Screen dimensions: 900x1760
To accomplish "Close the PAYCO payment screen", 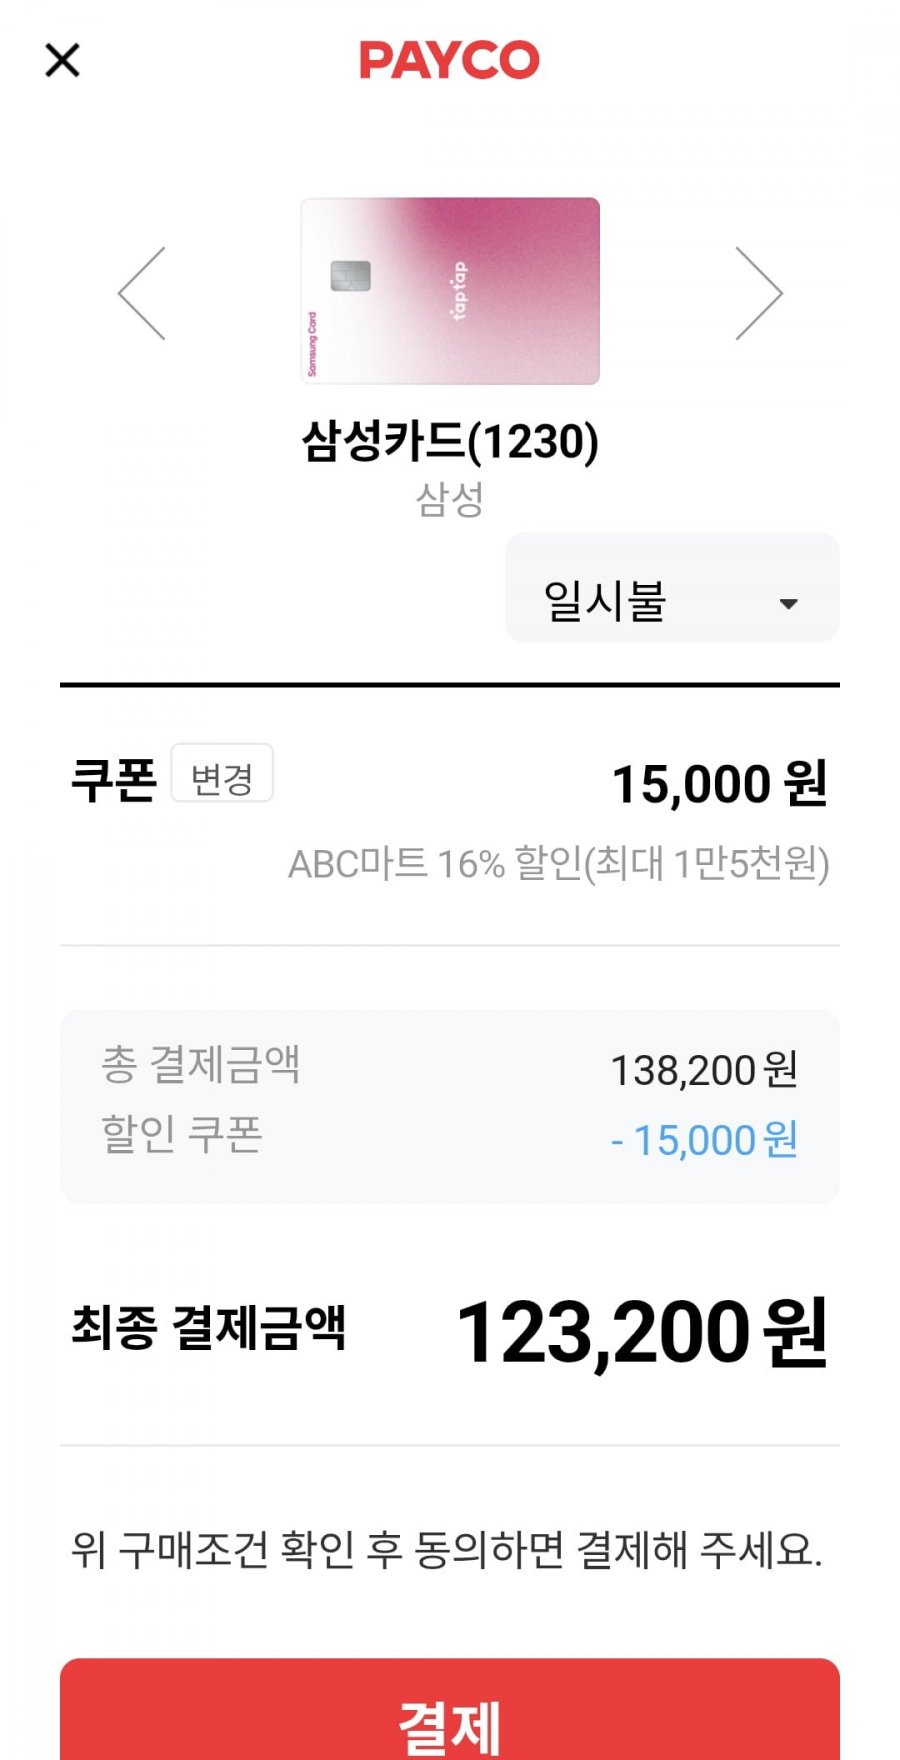I will tap(62, 60).
